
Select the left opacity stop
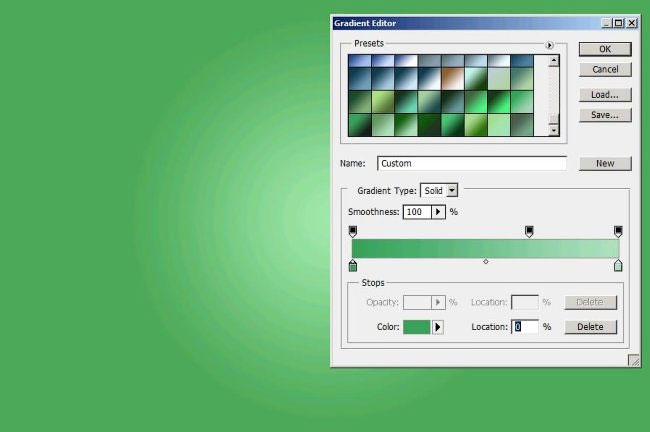[353, 231]
